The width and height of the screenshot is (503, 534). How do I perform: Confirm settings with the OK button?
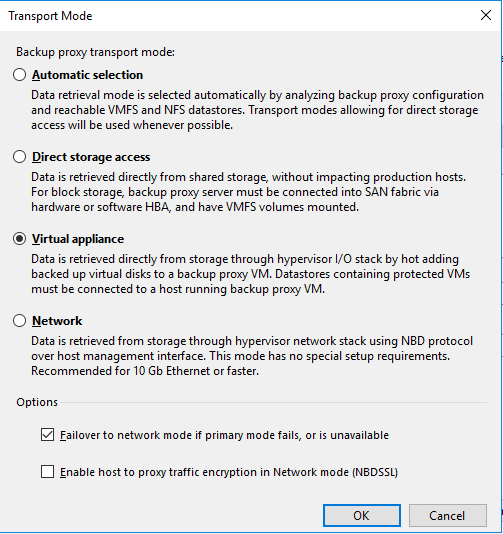click(362, 516)
